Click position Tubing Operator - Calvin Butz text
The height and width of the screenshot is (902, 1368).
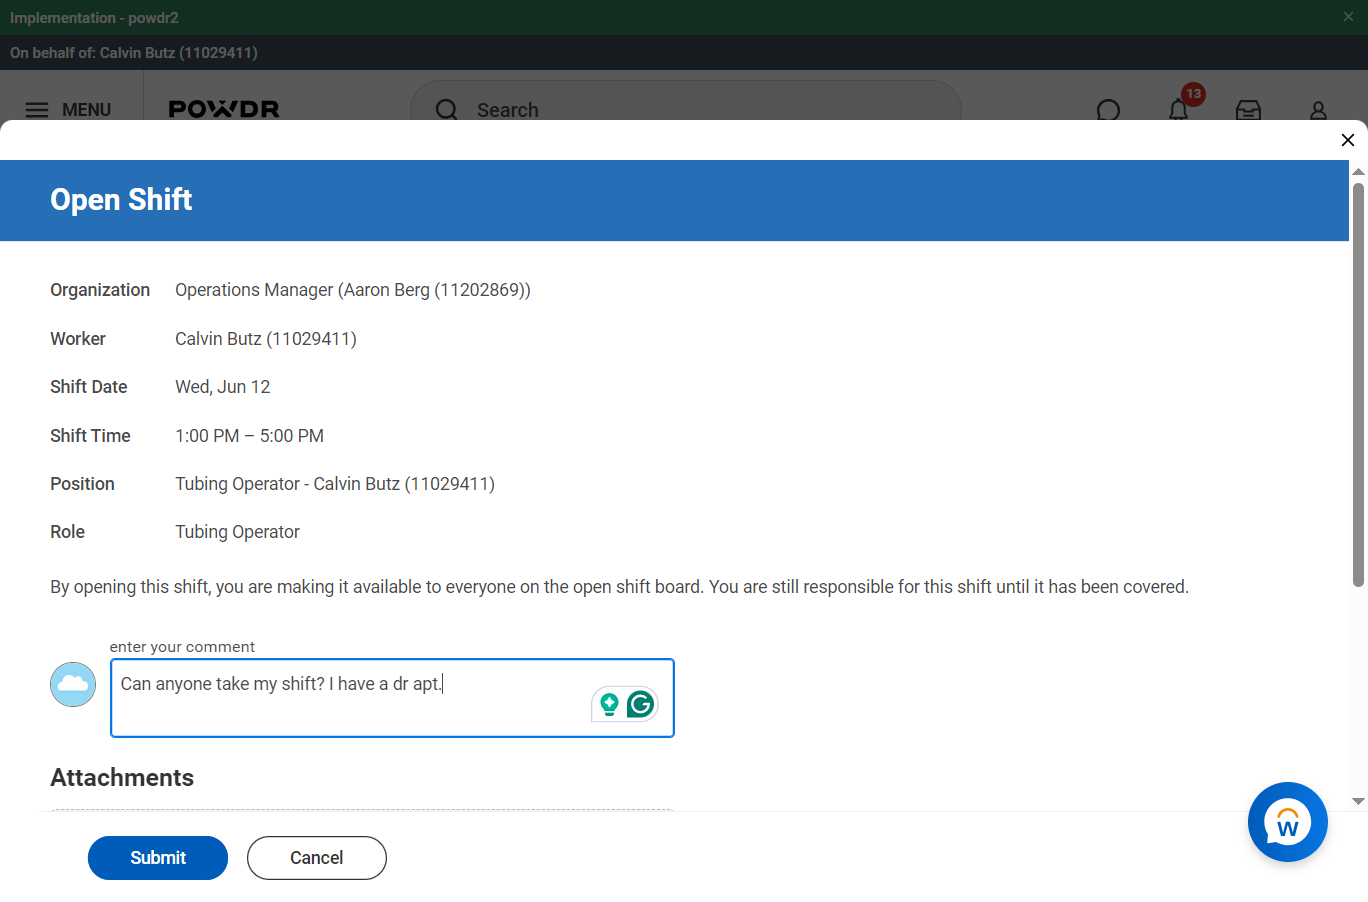335,484
